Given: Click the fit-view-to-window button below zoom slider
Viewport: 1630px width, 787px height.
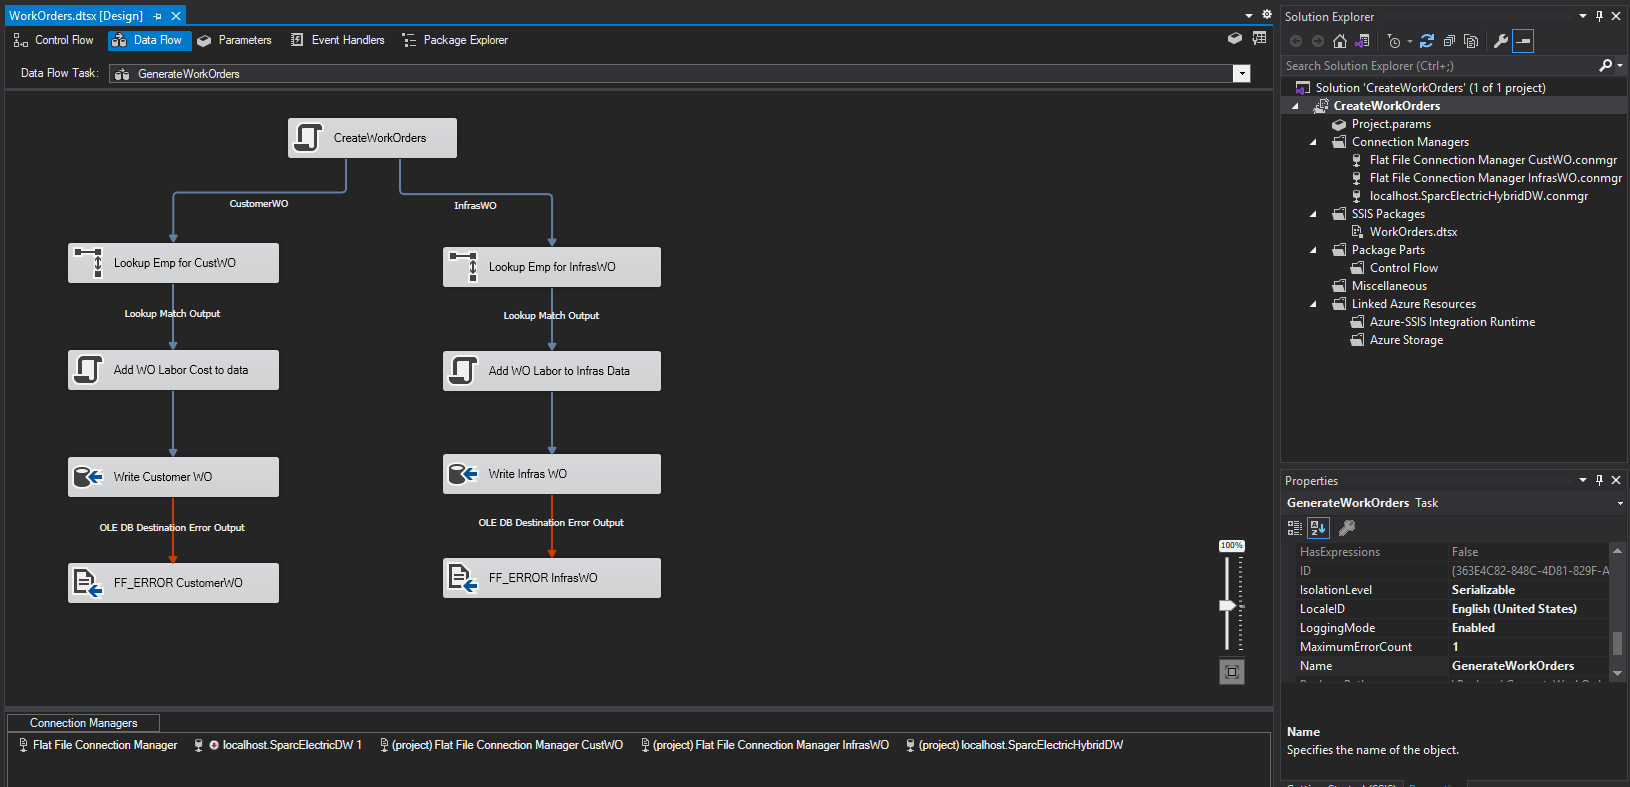Looking at the screenshot, I should coord(1232,672).
